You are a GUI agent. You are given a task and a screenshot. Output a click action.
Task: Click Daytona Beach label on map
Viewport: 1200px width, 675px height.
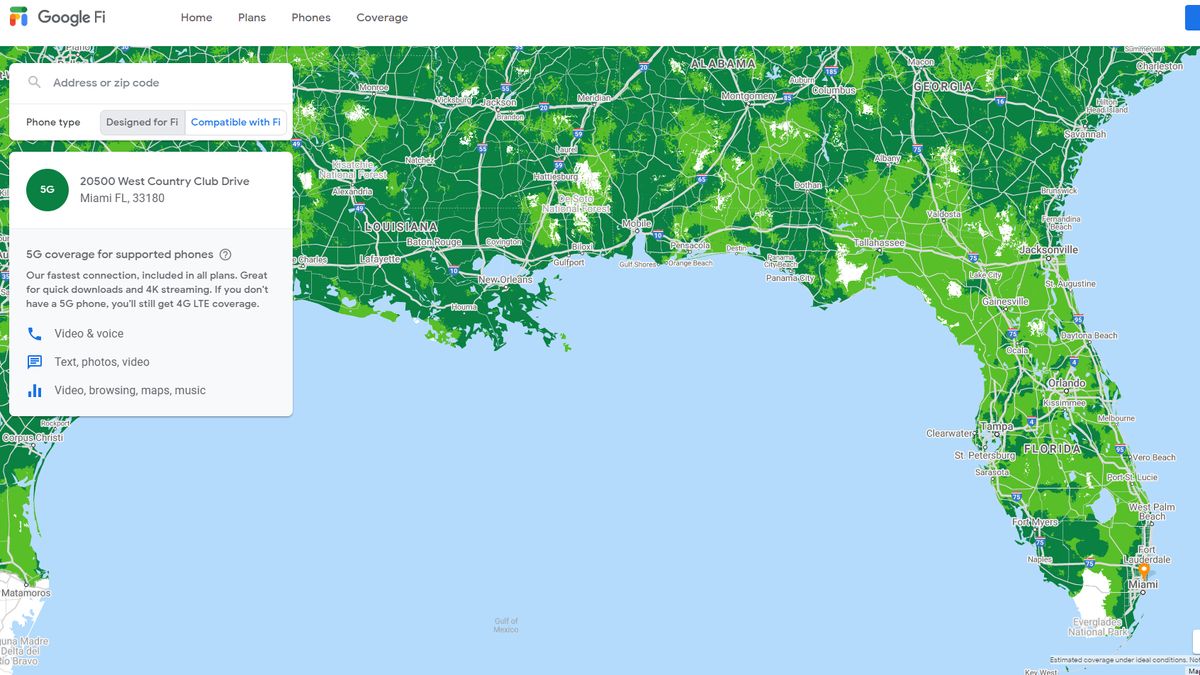click(1089, 336)
